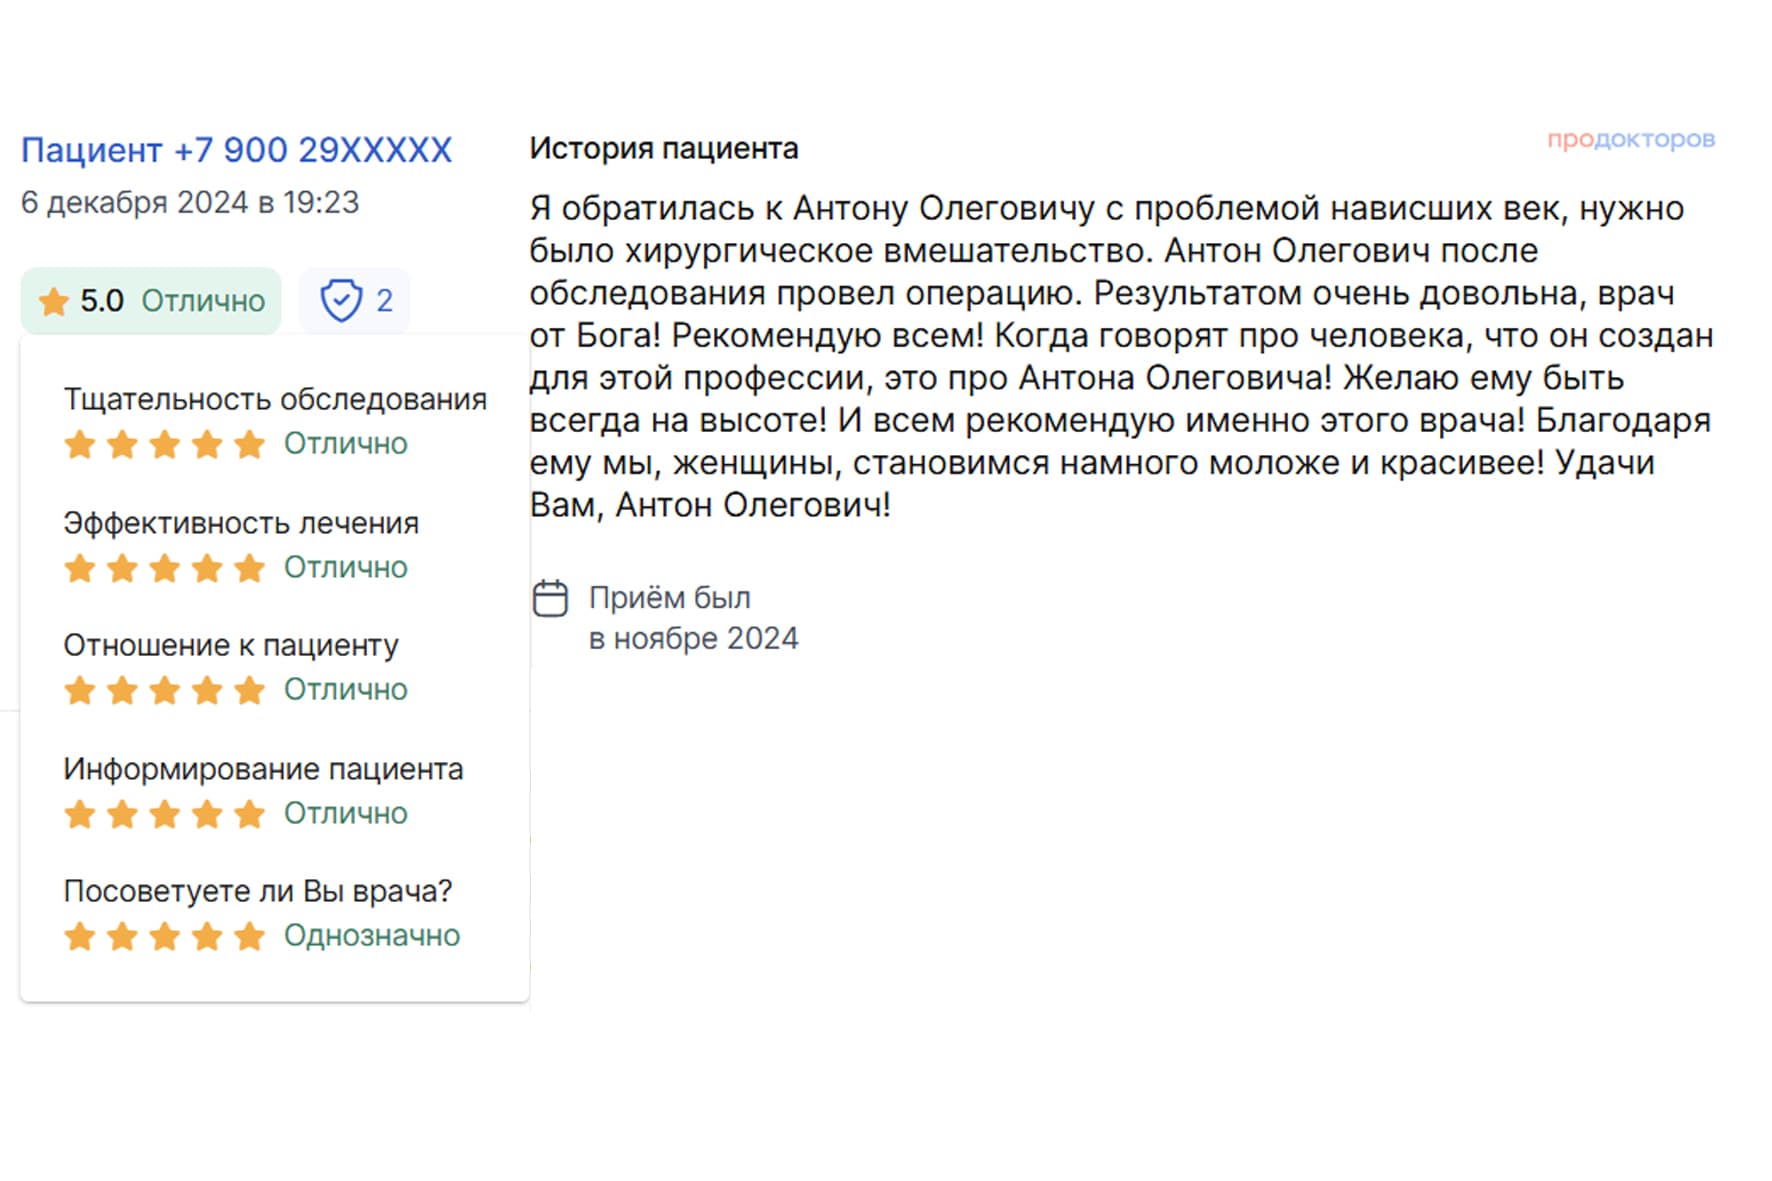The height and width of the screenshot is (1181, 1772).
Task: Click Отлично under Эффективность лечения
Action: pyautogui.click(x=346, y=567)
